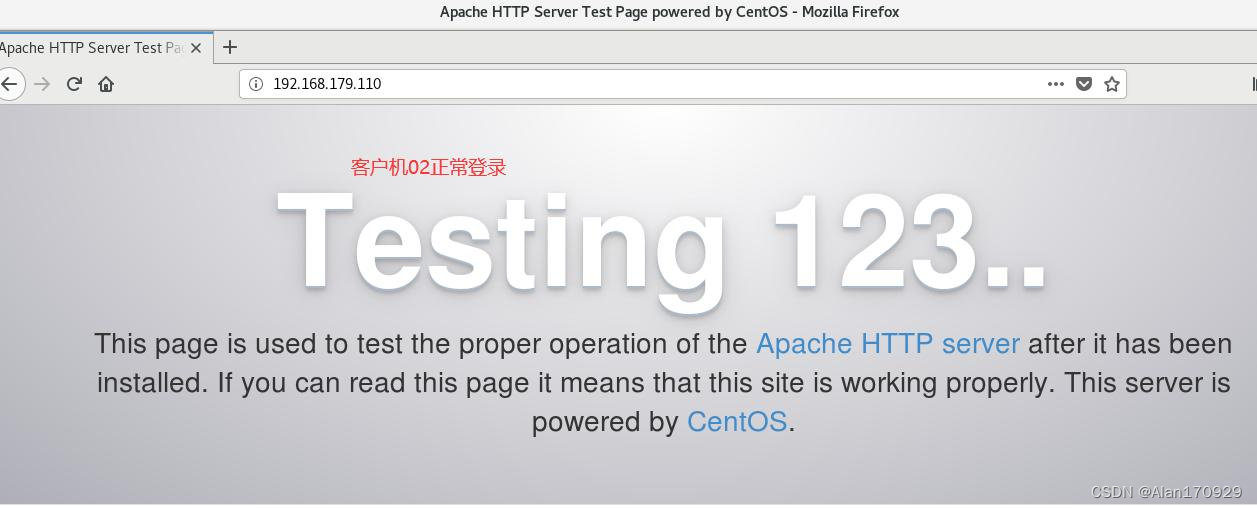
Task: Close the Apache HTTP Server Test tab
Action: tap(196, 48)
